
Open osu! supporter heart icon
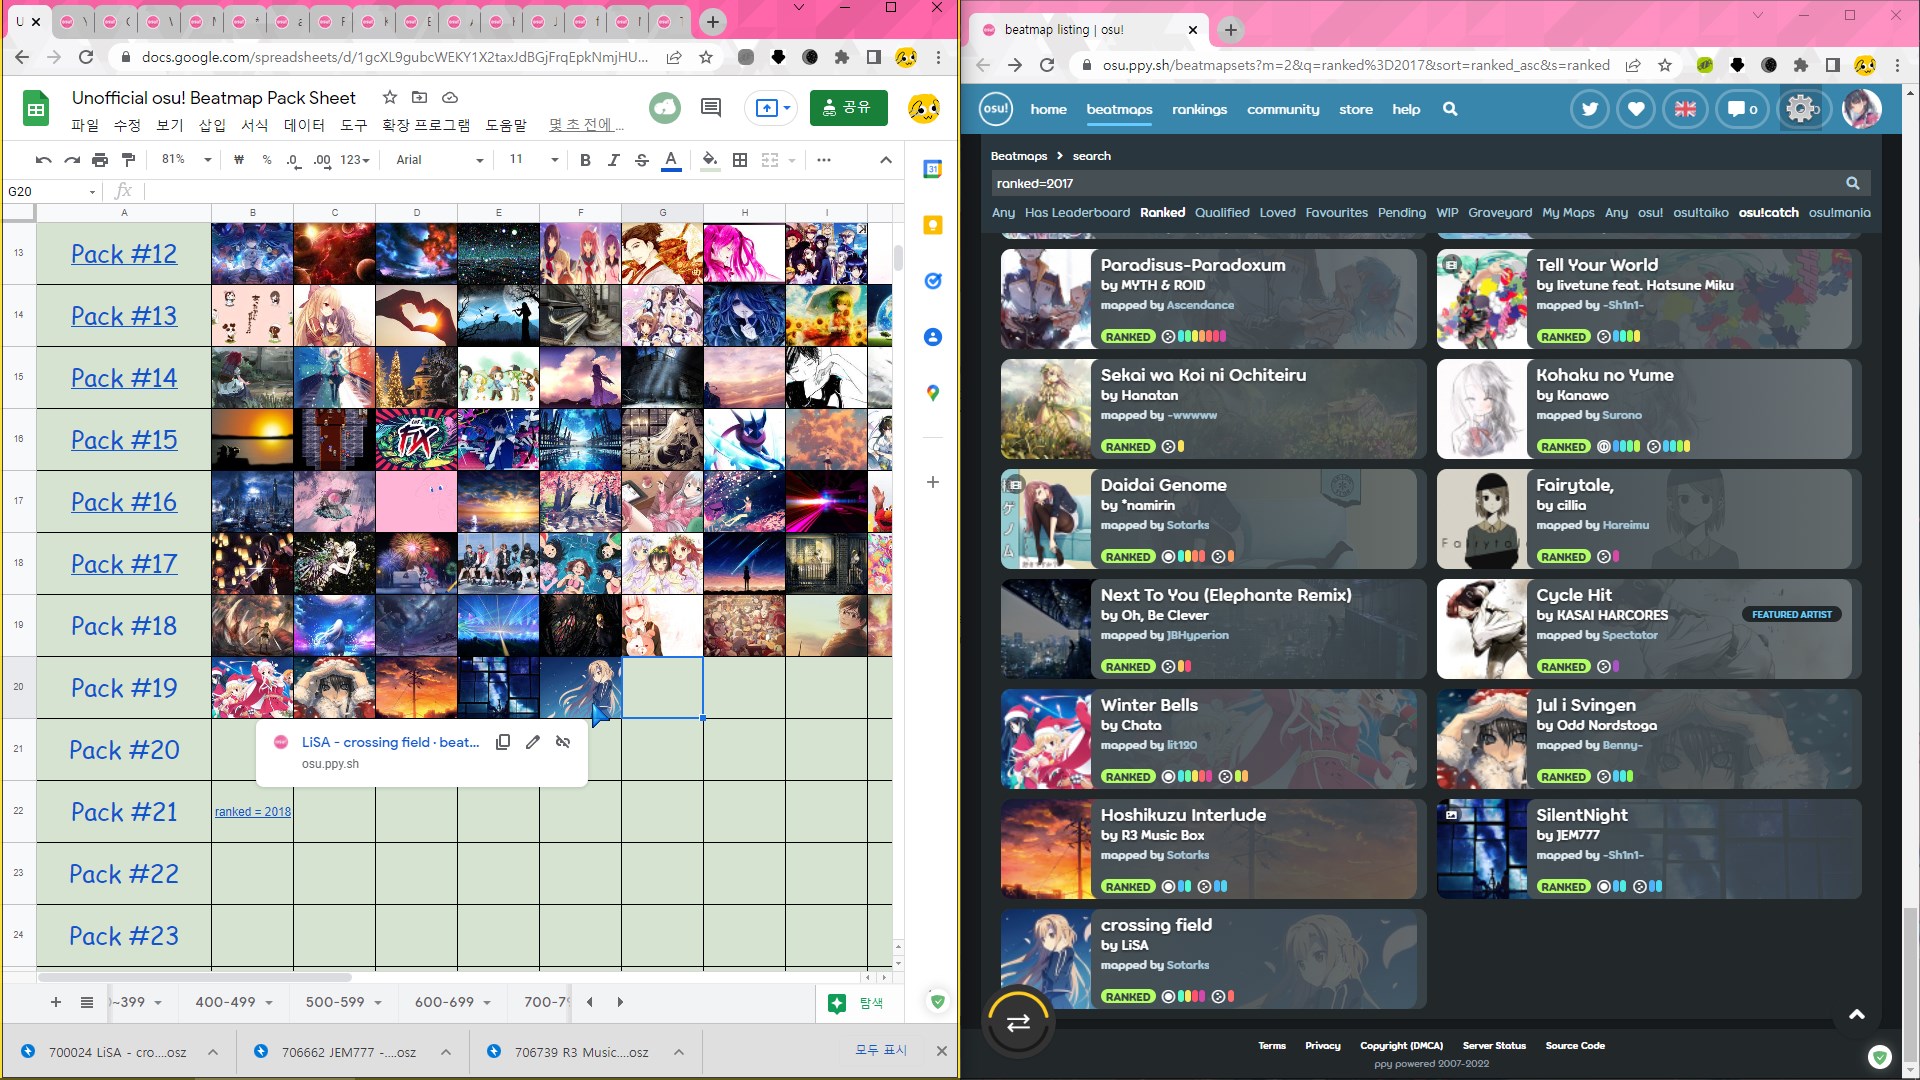coord(1636,109)
